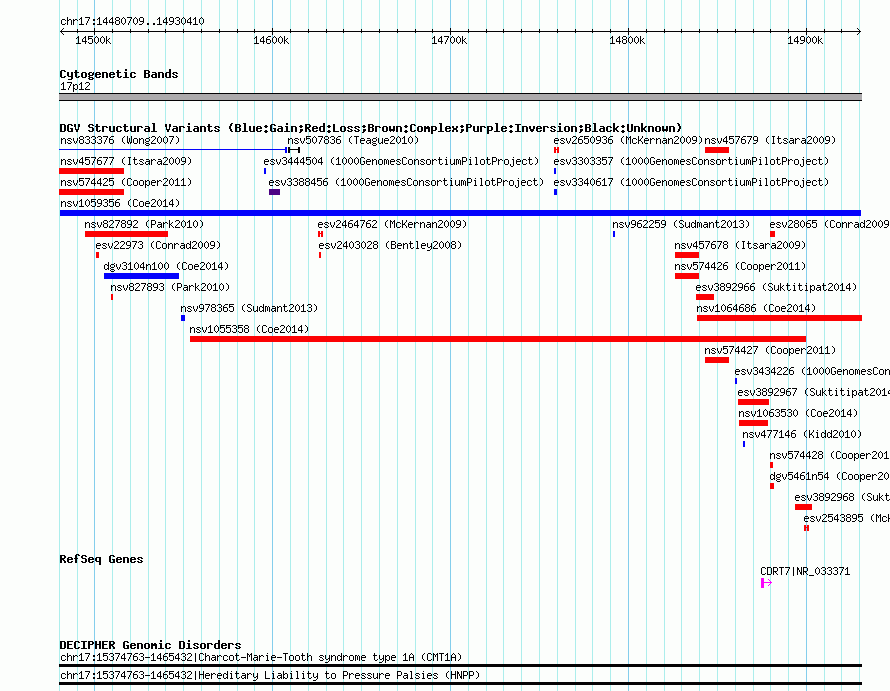The height and width of the screenshot is (691, 890).
Task: Open CDRT7|NR_033371 gene label
Action: pyautogui.click(x=805, y=571)
